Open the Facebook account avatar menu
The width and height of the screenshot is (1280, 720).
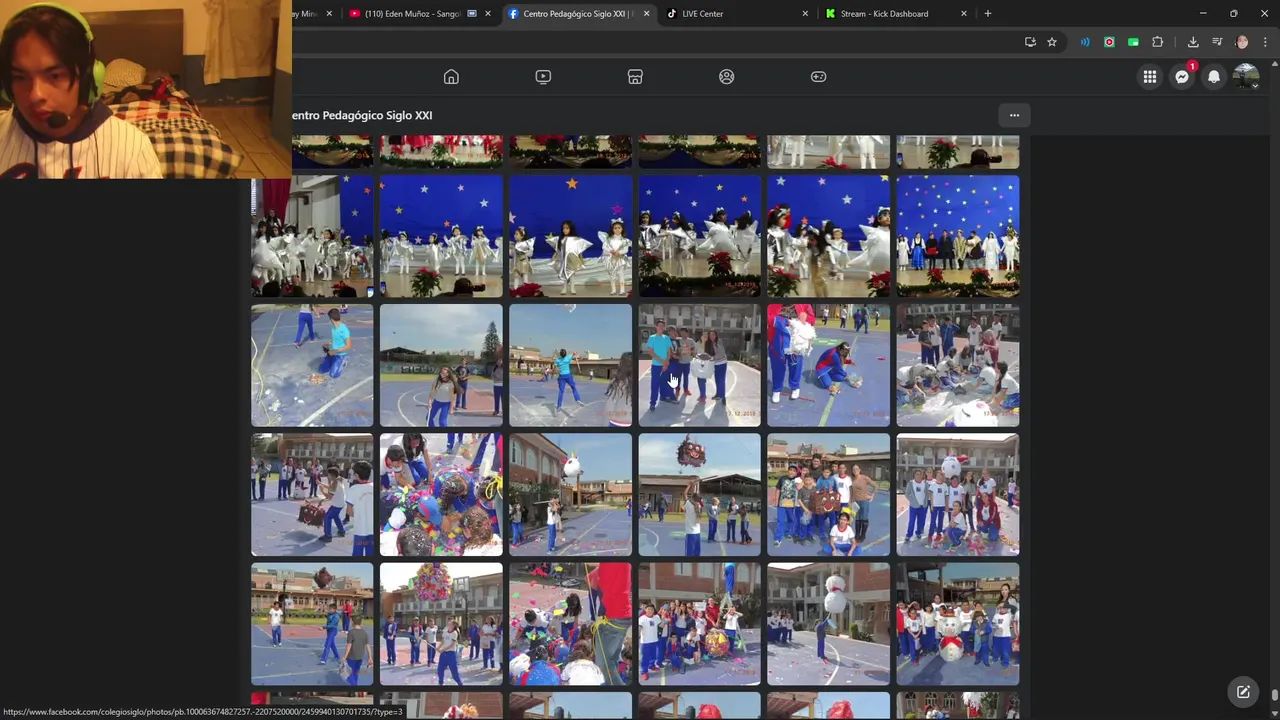pos(1246,77)
